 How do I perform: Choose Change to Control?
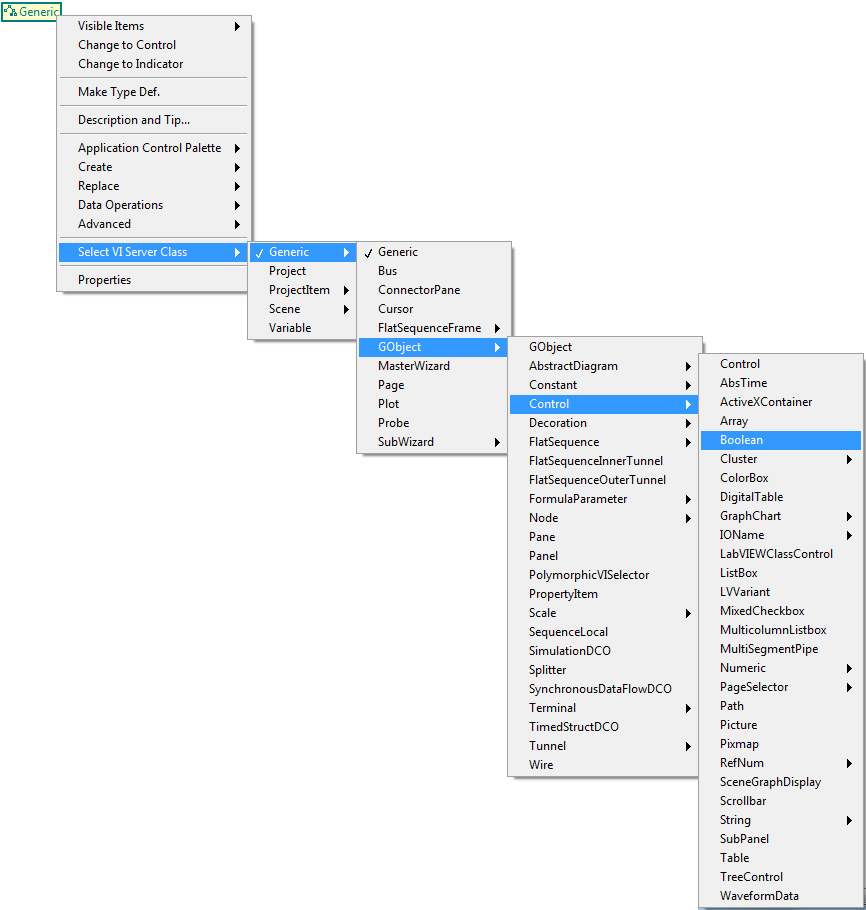[x=154, y=45]
